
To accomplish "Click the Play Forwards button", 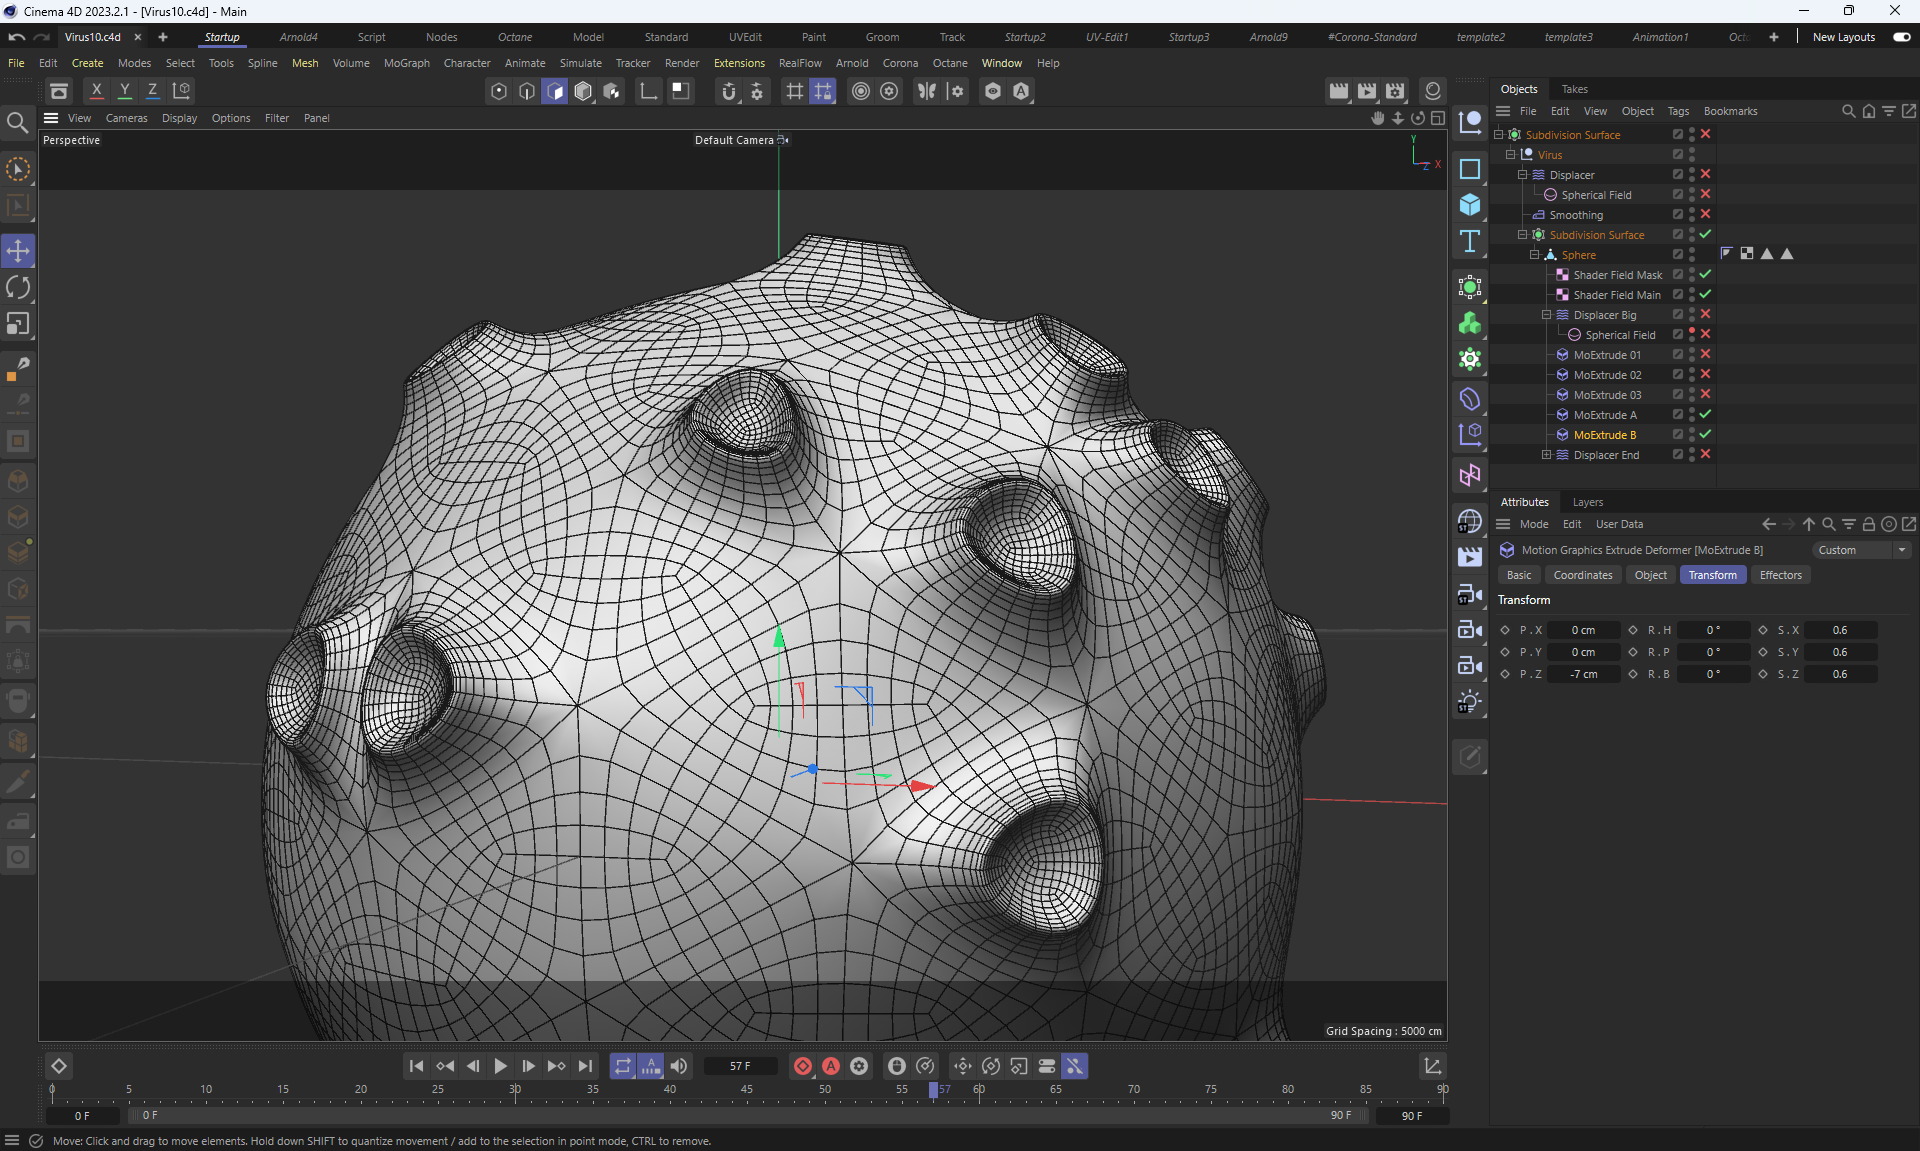I will pos(500,1066).
